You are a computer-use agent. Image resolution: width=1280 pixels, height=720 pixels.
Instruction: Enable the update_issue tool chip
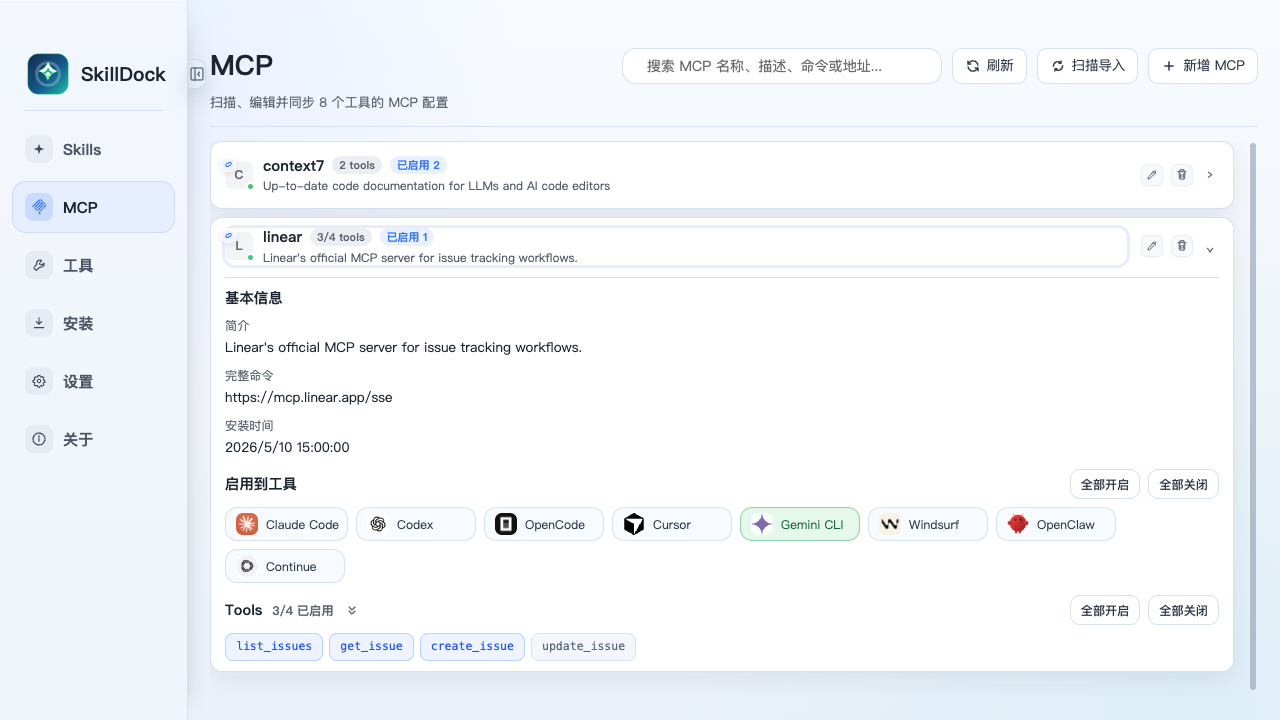(x=583, y=646)
